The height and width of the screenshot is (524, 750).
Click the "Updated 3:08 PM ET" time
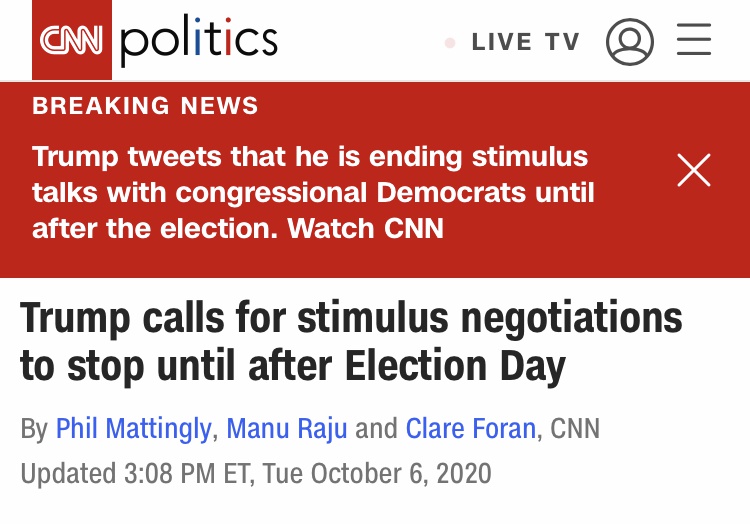click(x=136, y=472)
